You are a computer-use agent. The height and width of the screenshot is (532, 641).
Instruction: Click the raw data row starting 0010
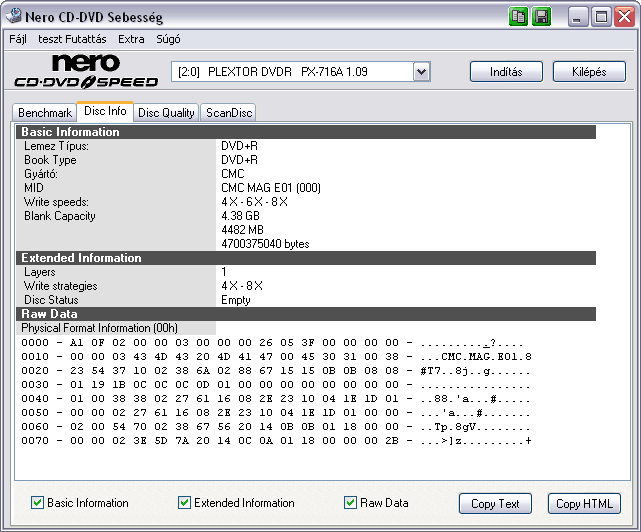pos(276,357)
